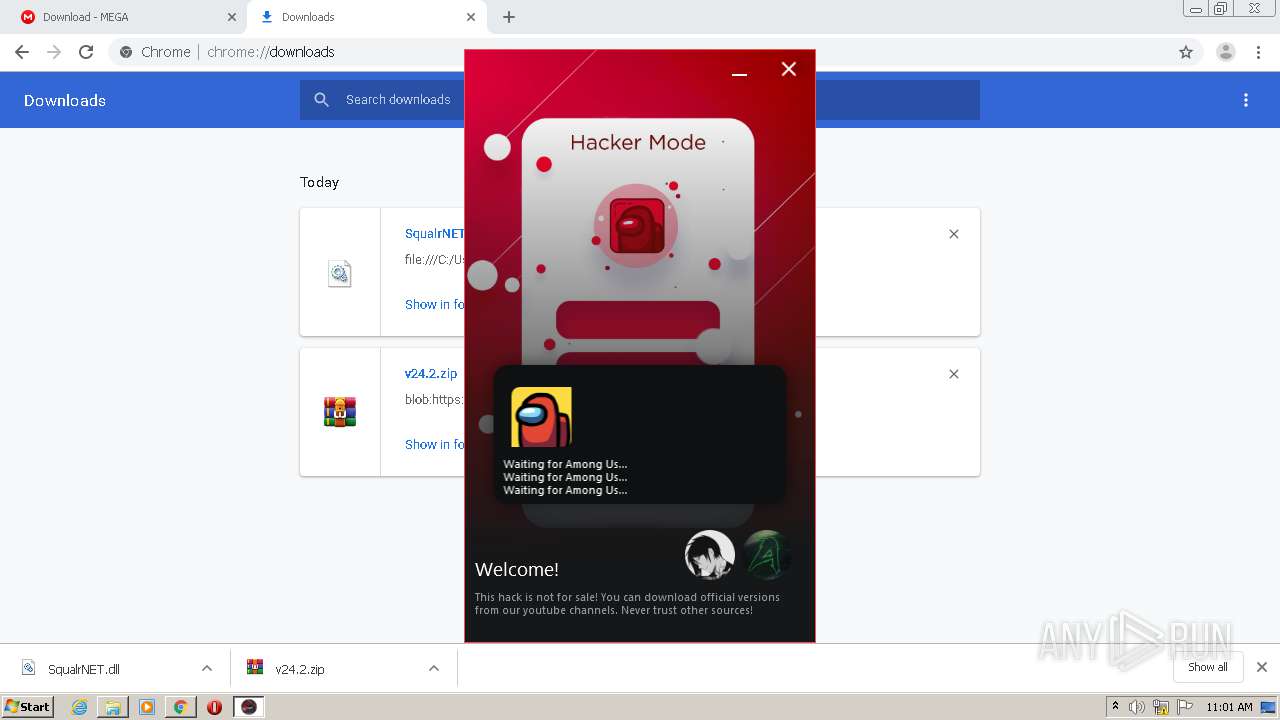Click the volume speaker tray icon
1280x720 pixels.
(x=1137, y=707)
